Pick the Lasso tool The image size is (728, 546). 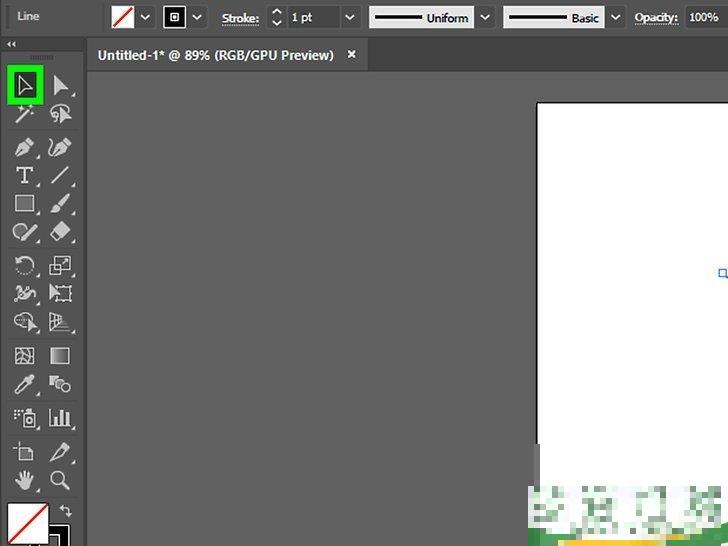tap(60, 114)
